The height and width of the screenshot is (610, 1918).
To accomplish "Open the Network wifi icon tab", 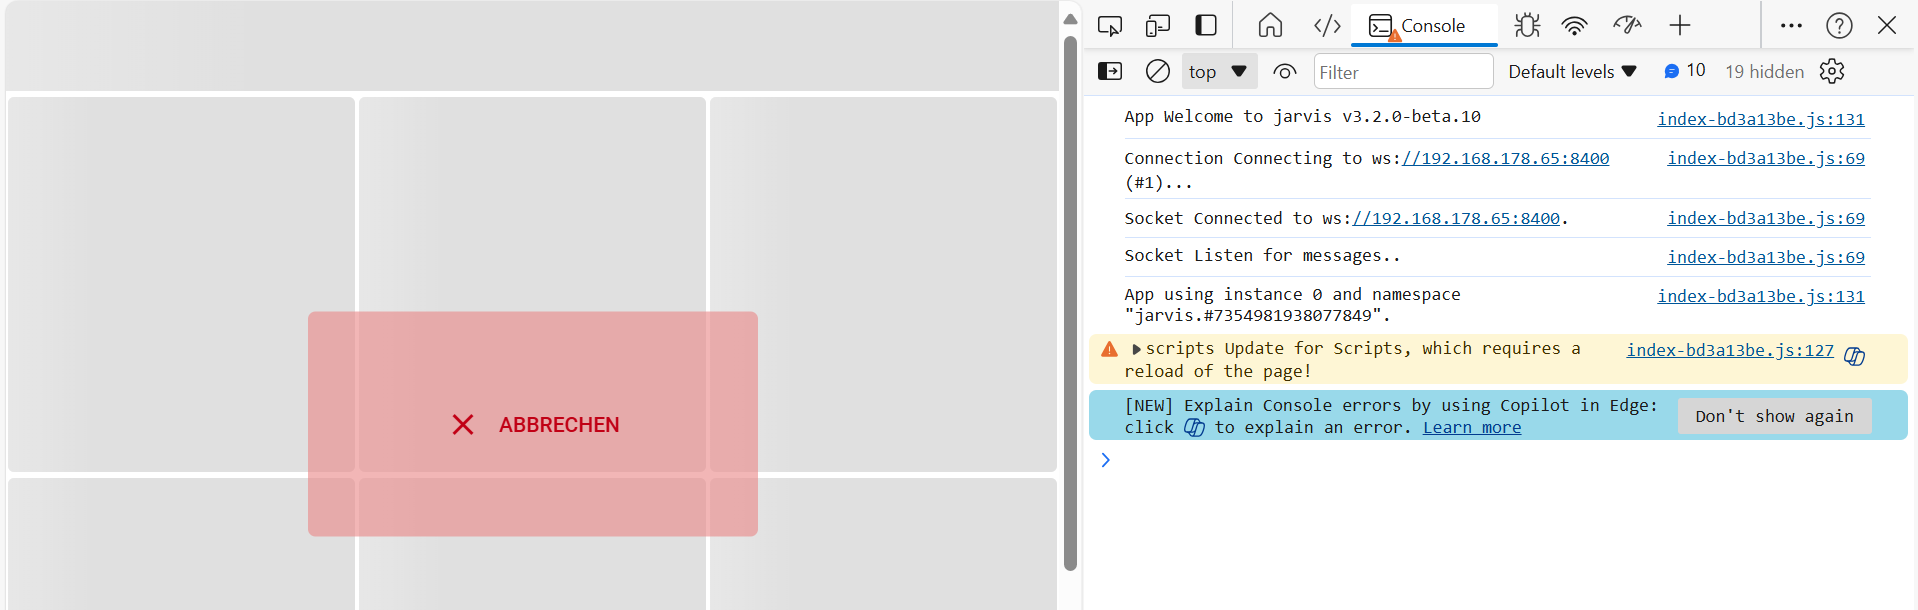I will click(1575, 26).
